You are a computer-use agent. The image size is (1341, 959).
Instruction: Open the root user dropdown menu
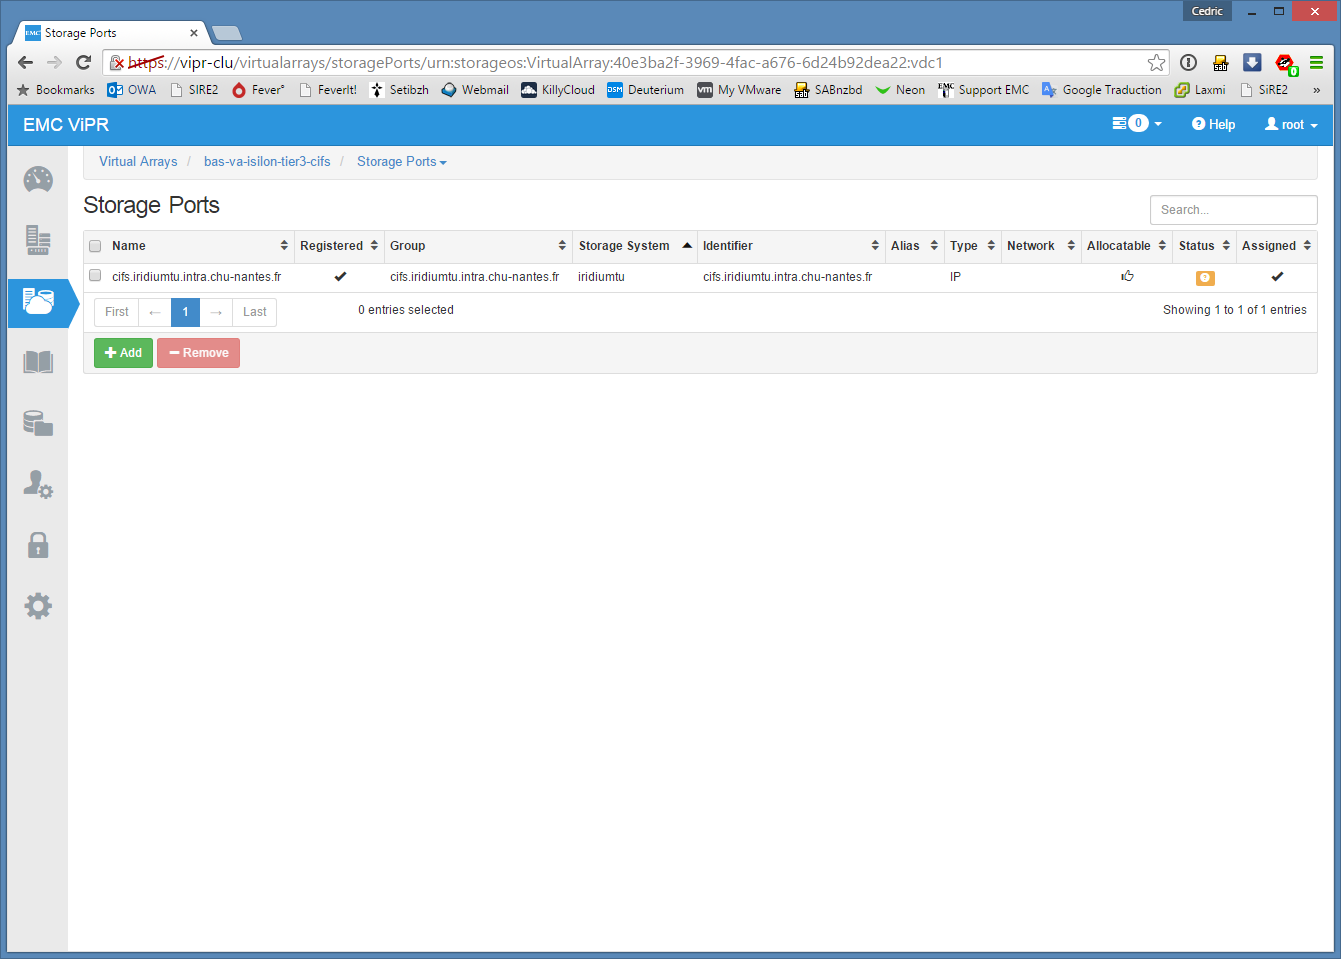tap(1291, 125)
